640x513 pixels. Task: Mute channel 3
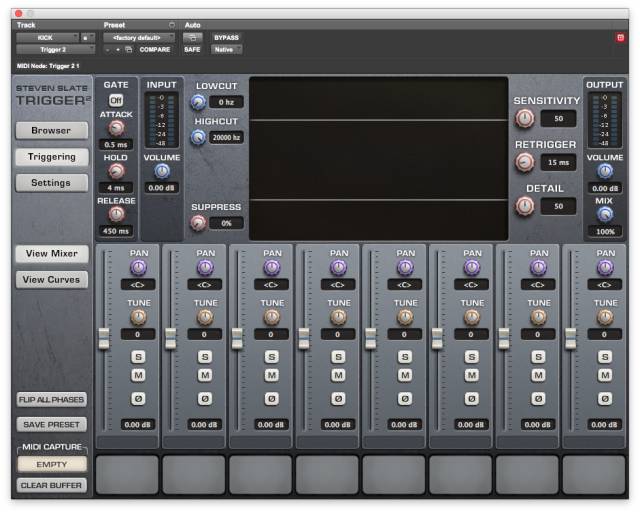(271, 375)
